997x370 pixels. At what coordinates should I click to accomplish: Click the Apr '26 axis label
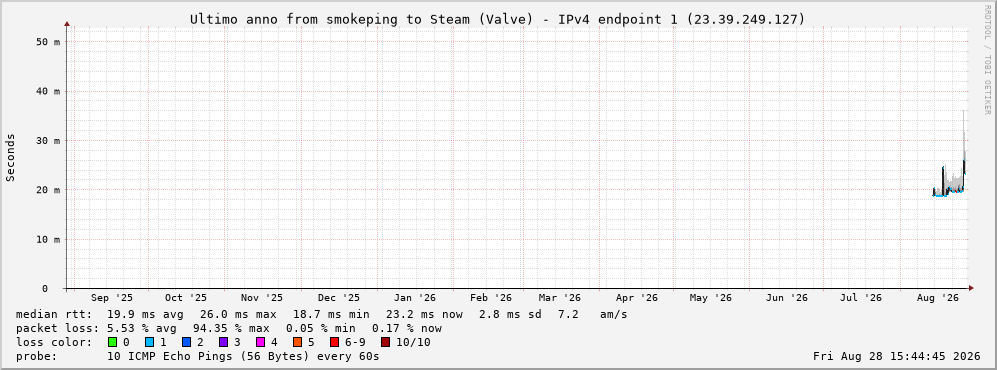click(636, 298)
